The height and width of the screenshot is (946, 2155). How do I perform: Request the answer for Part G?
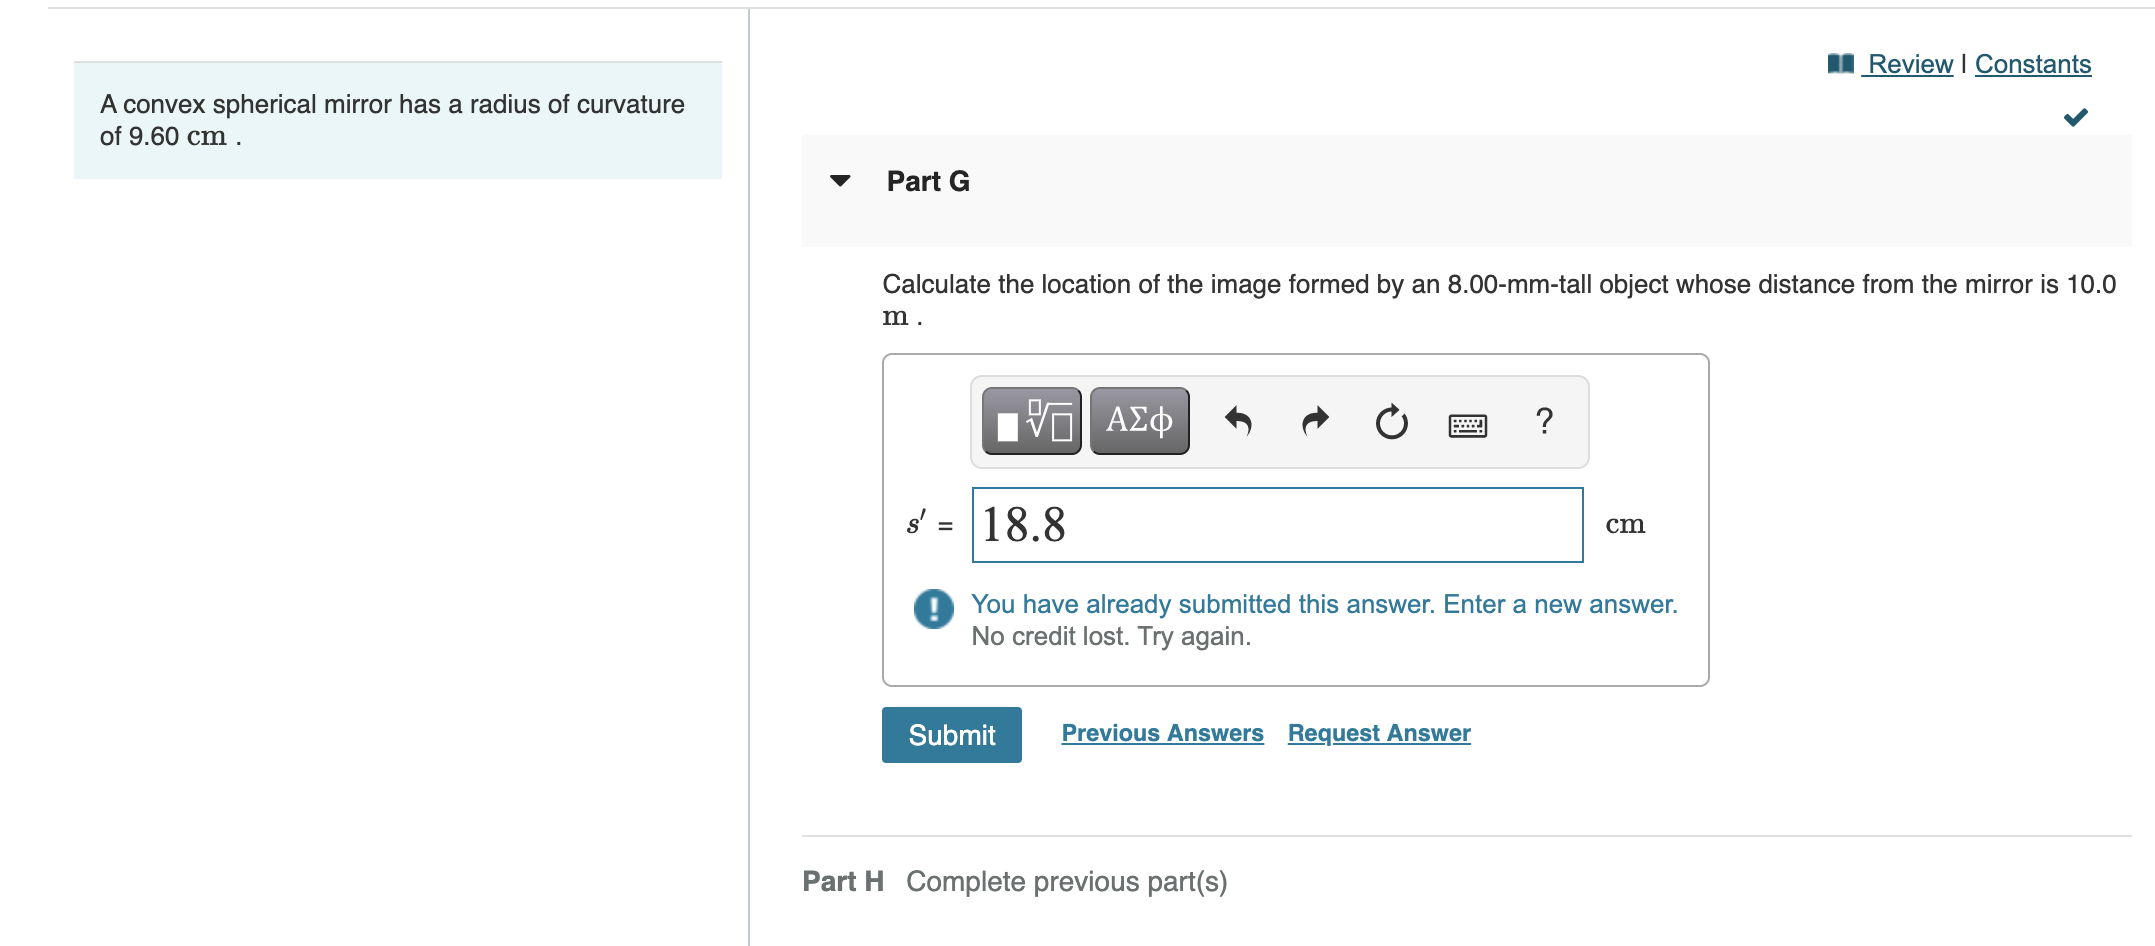pos(1378,733)
